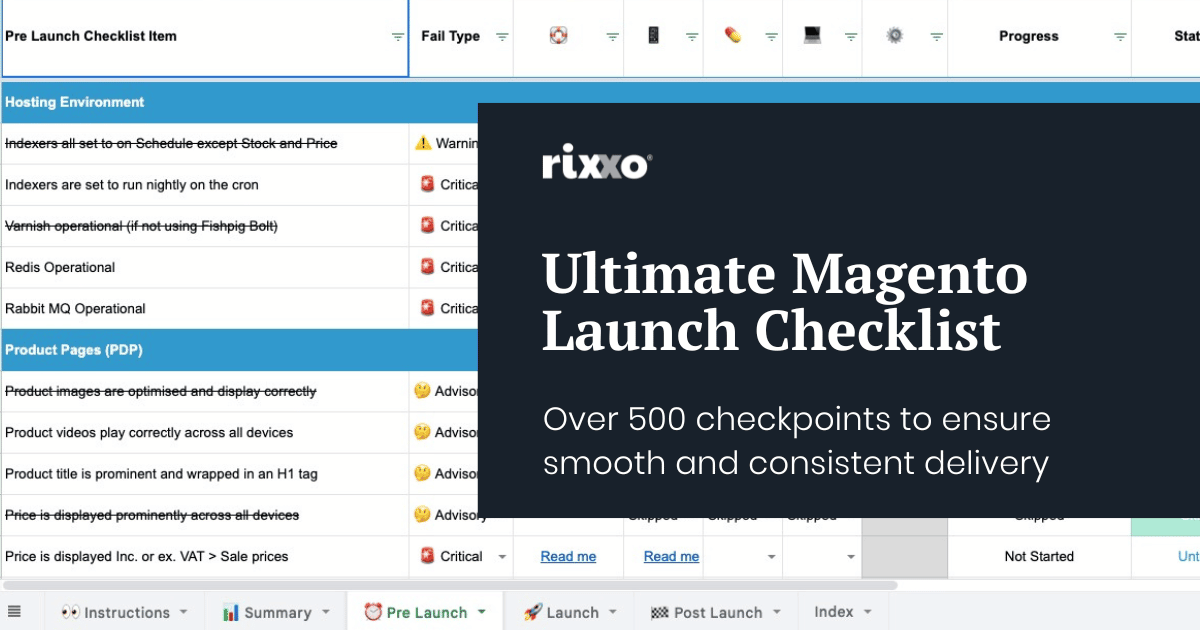Open the filter on the Progress column
The height and width of the screenshot is (630, 1200).
tap(1119, 35)
